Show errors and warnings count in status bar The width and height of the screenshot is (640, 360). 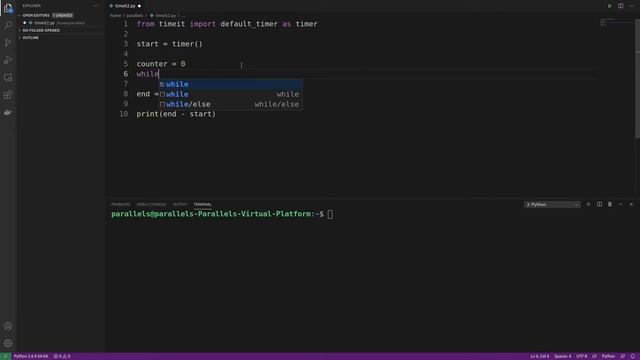coord(62,356)
